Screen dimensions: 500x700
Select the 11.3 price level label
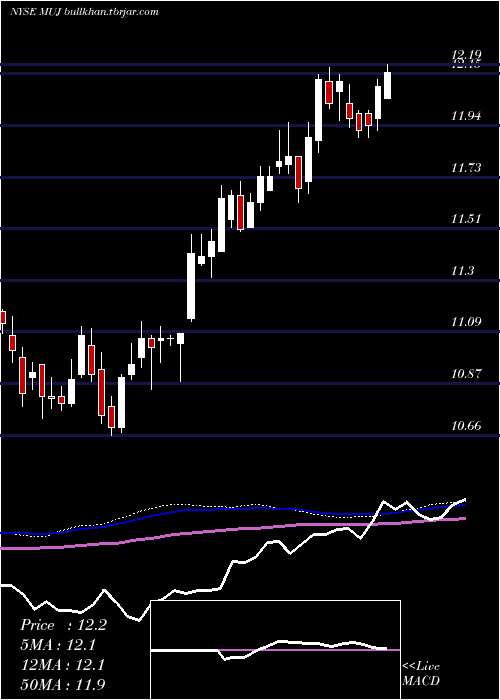pyautogui.click(x=462, y=271)
